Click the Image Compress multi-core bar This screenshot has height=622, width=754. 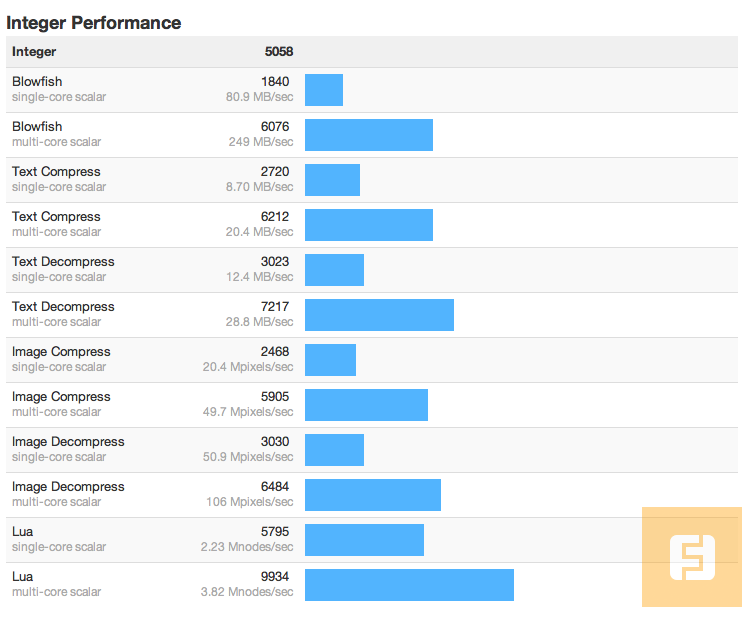click(366, 405)
